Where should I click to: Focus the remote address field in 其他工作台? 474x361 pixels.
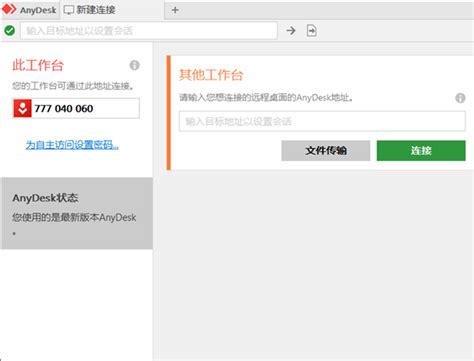(x=322, y=121)
